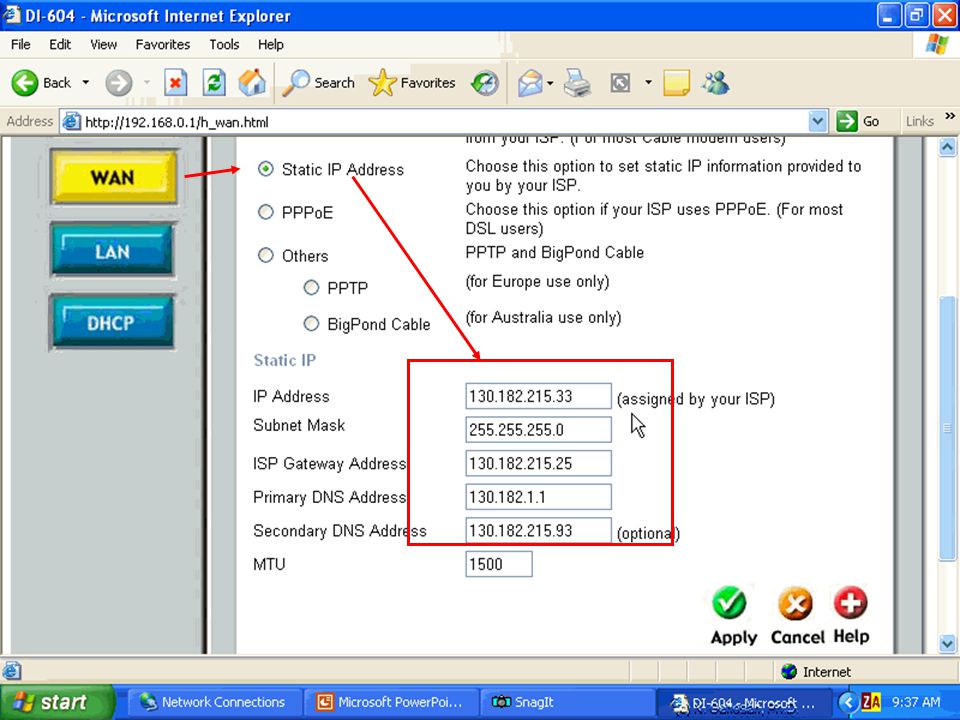
Task: Stop page loading with red X icon
Action: [176, 83]
